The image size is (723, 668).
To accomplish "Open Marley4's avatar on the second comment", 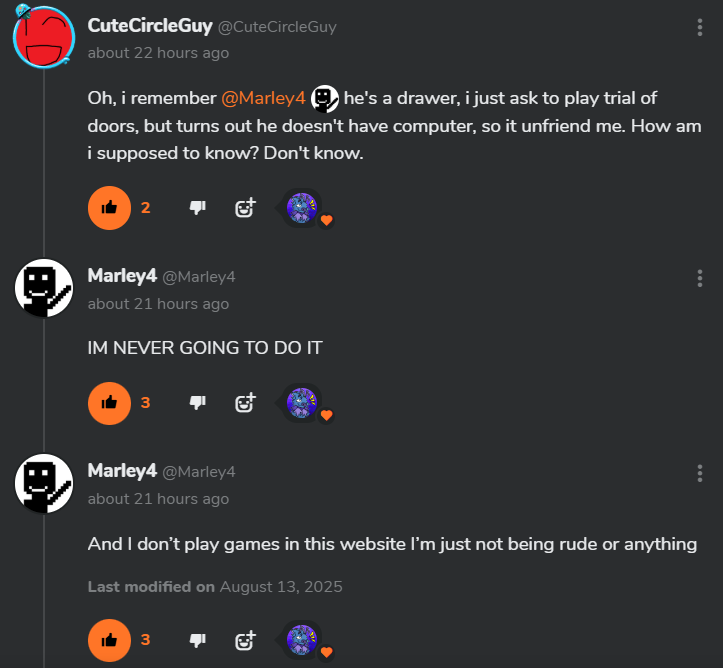I will [x=44, y=288].
